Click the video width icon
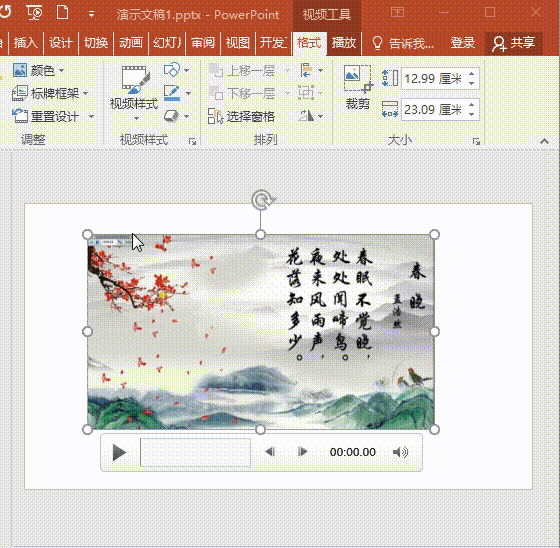 tap(390, 109)
